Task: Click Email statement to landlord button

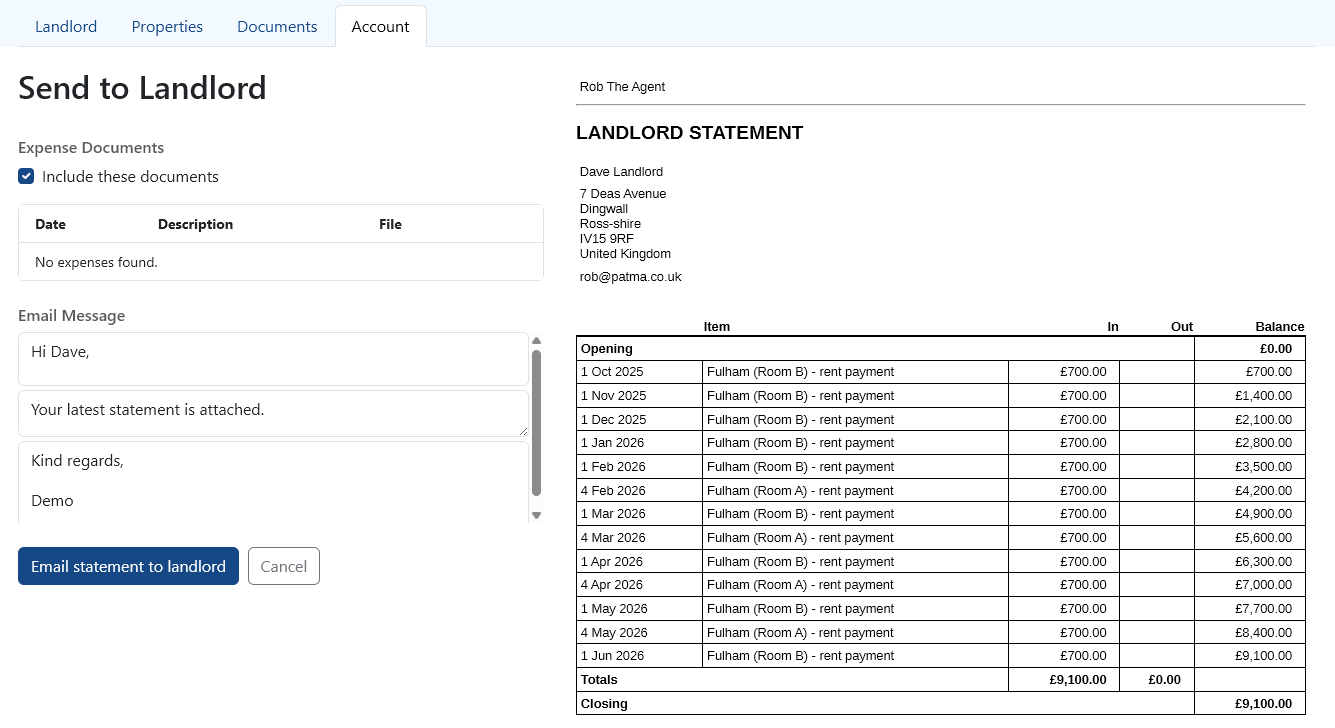Action: point(128,566)
